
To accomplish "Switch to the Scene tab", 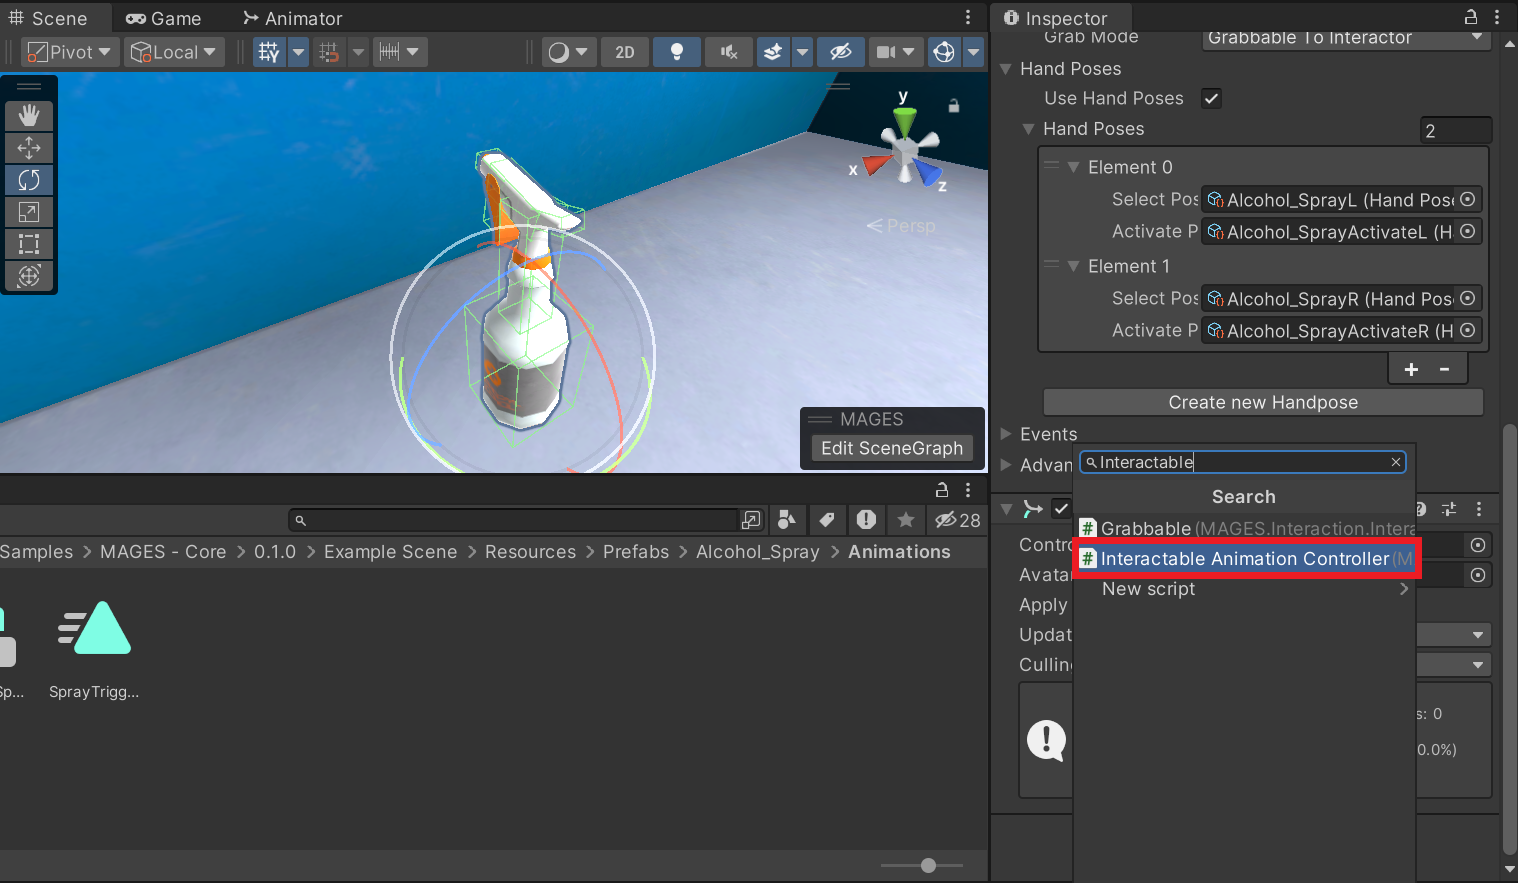I will [48, 18].
